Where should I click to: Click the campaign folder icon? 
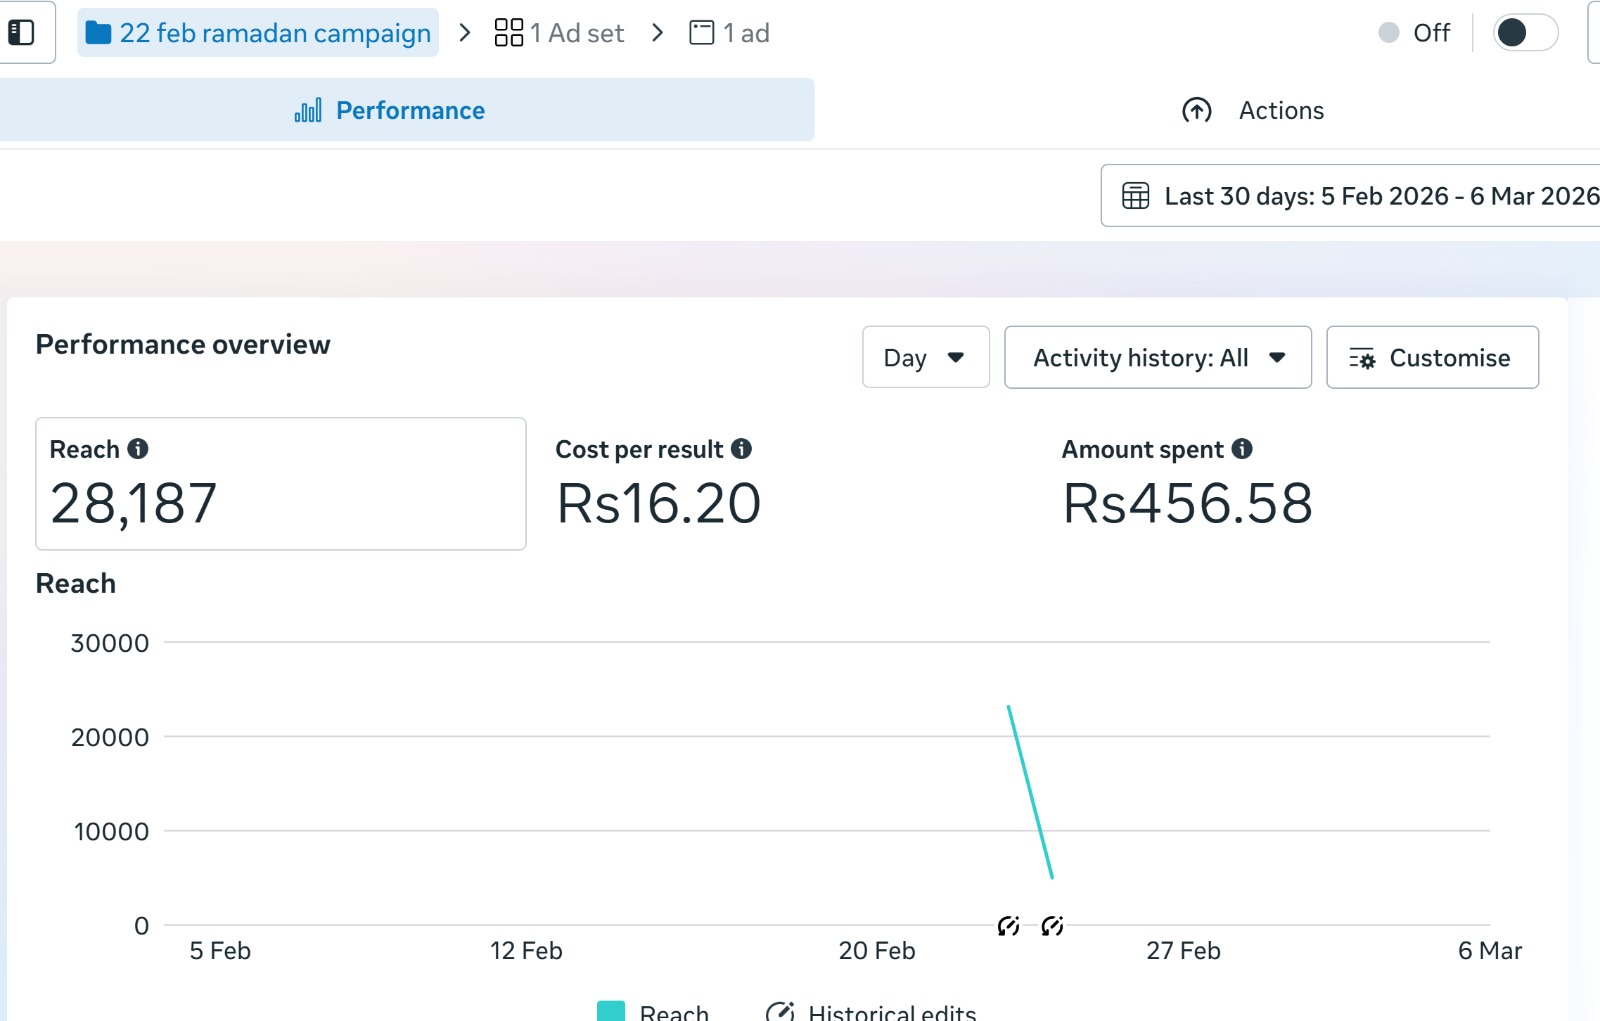click(98, 33)
